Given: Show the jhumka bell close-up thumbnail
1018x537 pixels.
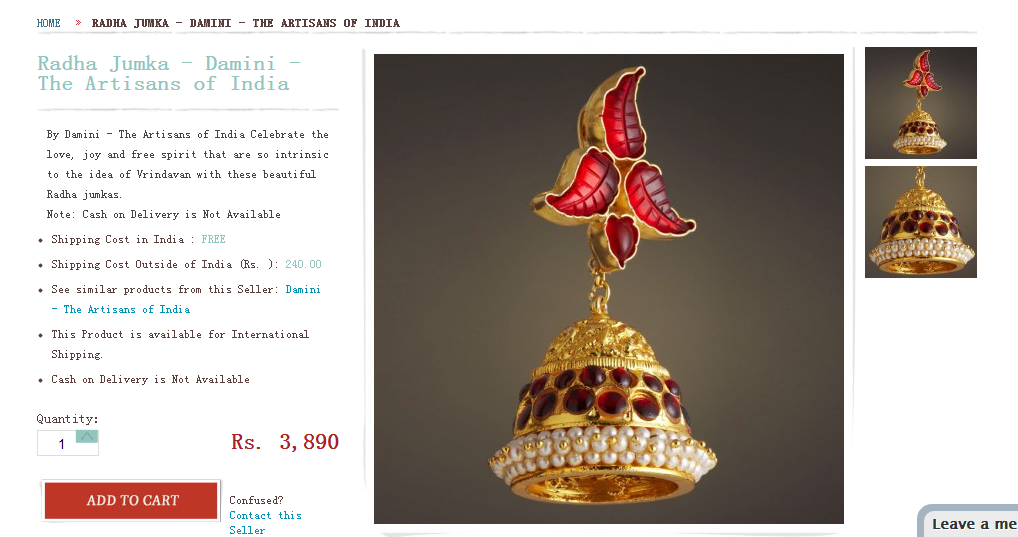Looking at the screenshot, I should point(921,221).
